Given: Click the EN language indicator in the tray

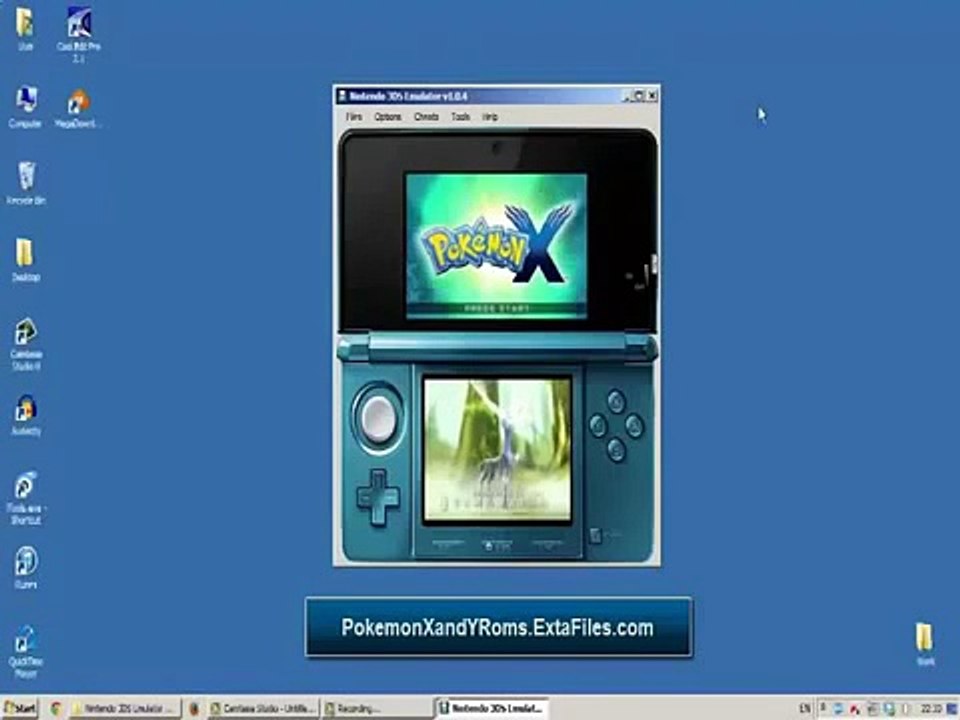Looking at the screenshot, I should point(804,708).
